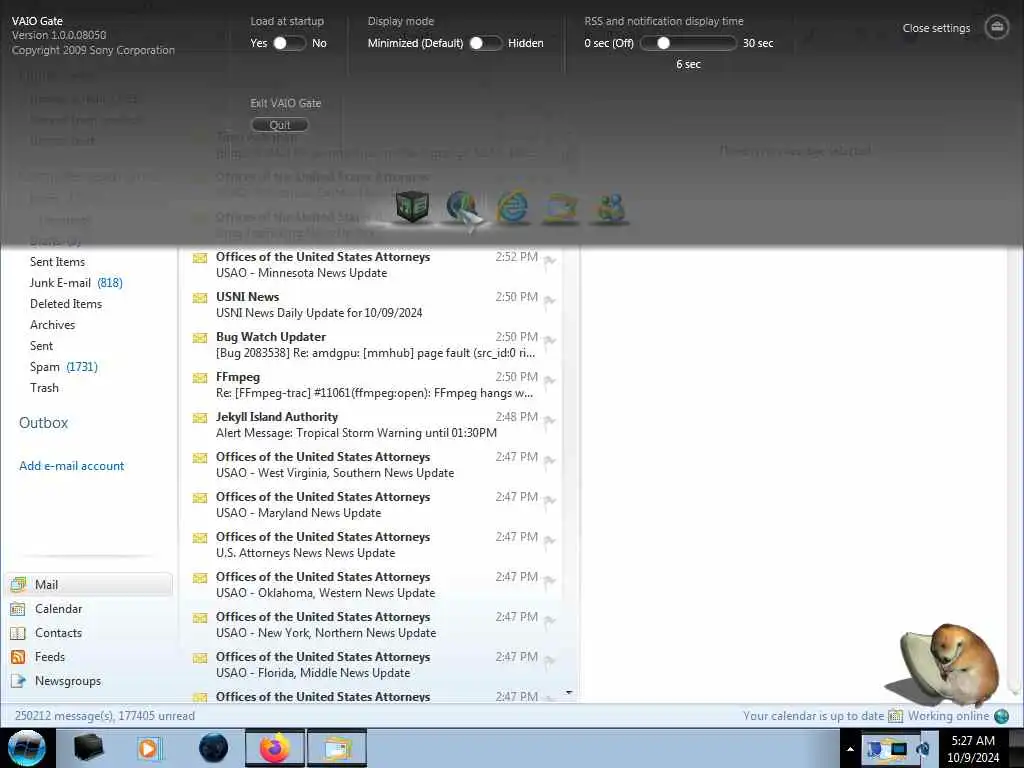Open Windows Live Mail from the VAIO Gate dock

click(561, 208)
